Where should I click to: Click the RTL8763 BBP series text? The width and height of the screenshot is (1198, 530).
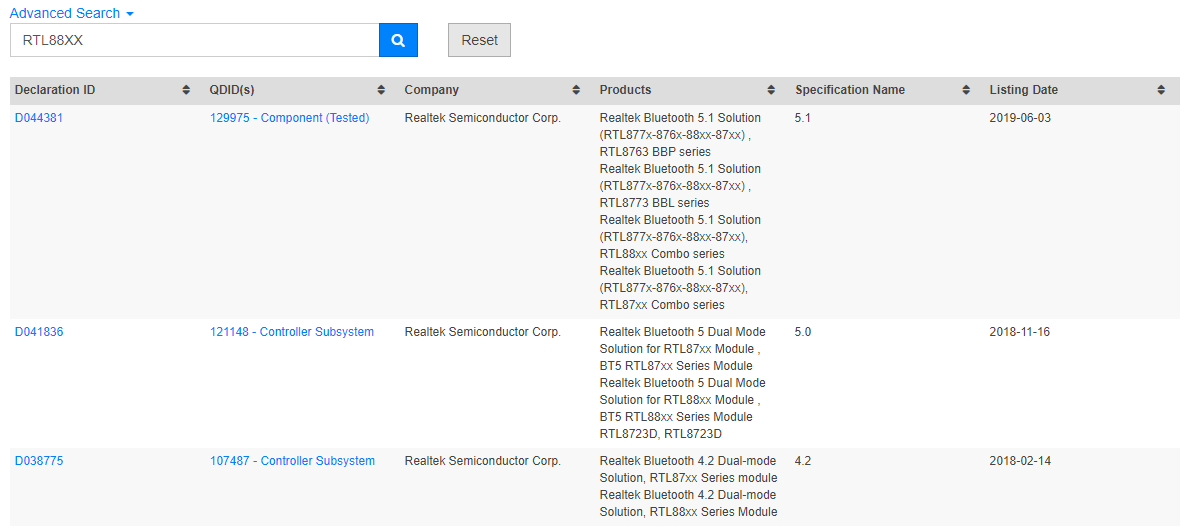click(656, 151)
